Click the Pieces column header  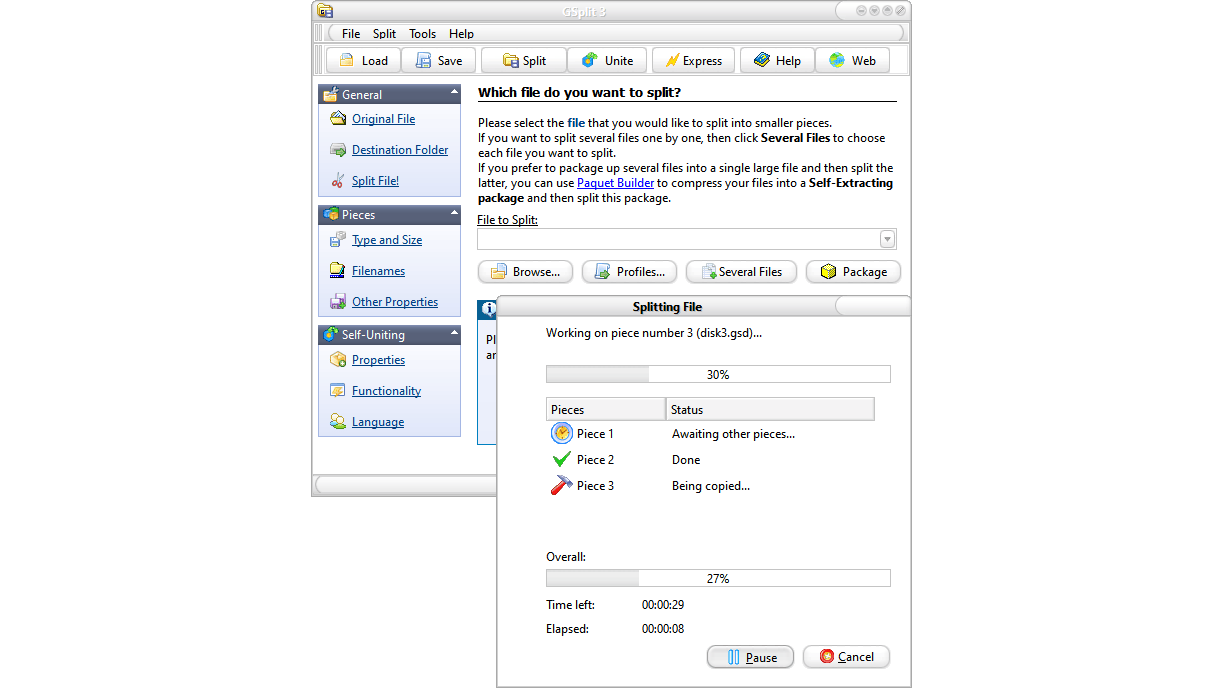click(606, 409)
